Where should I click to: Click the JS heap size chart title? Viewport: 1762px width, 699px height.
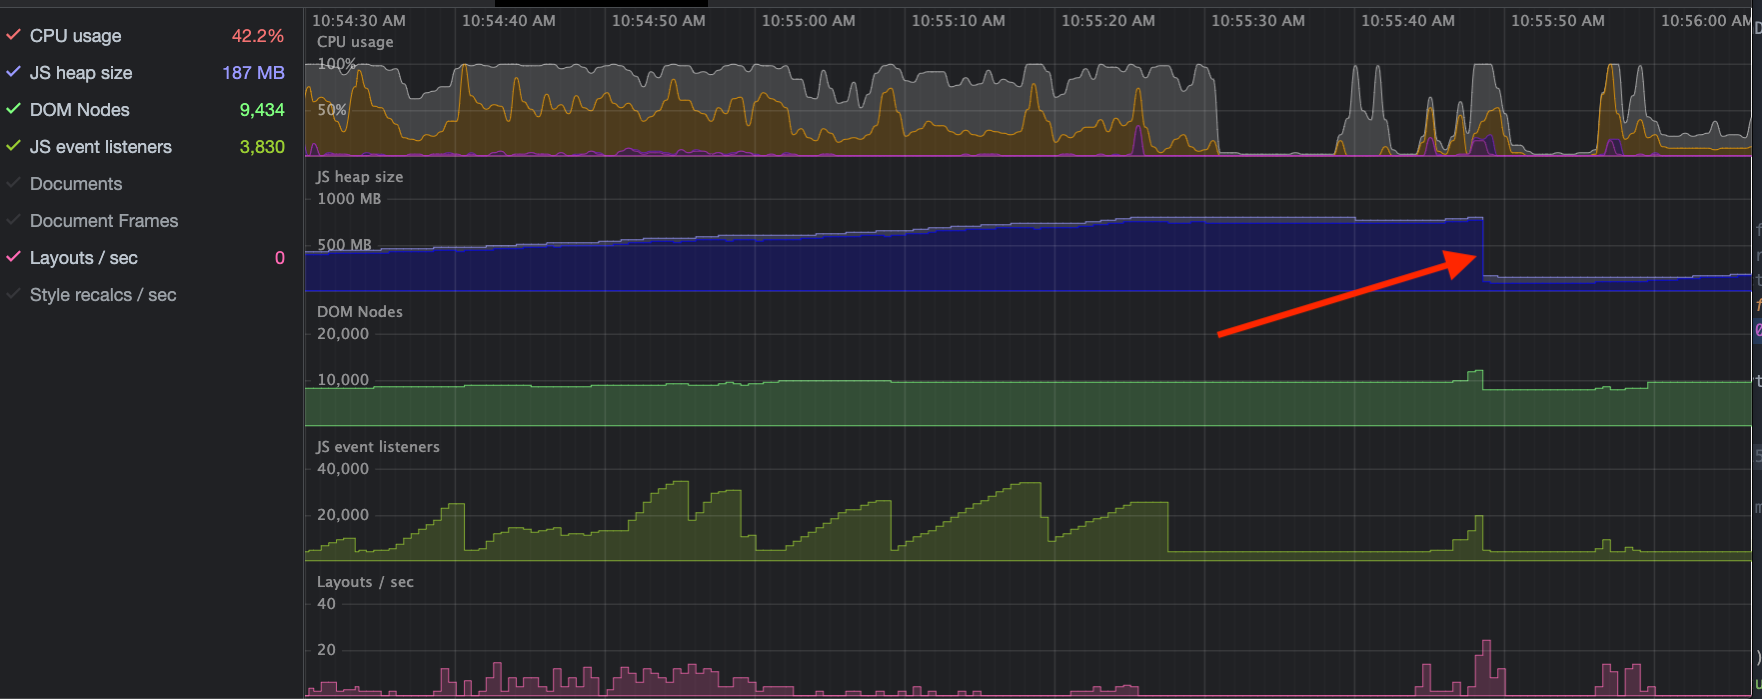coord(360,177)
